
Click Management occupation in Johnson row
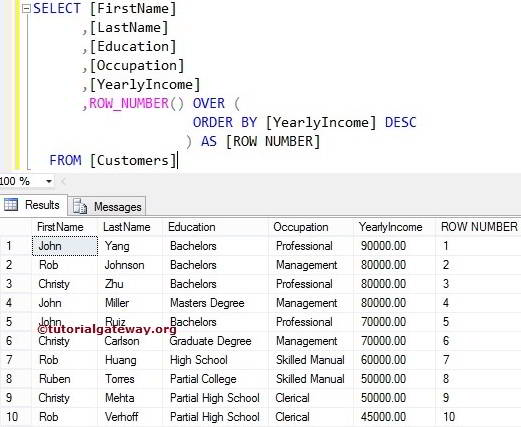point(311,265)
